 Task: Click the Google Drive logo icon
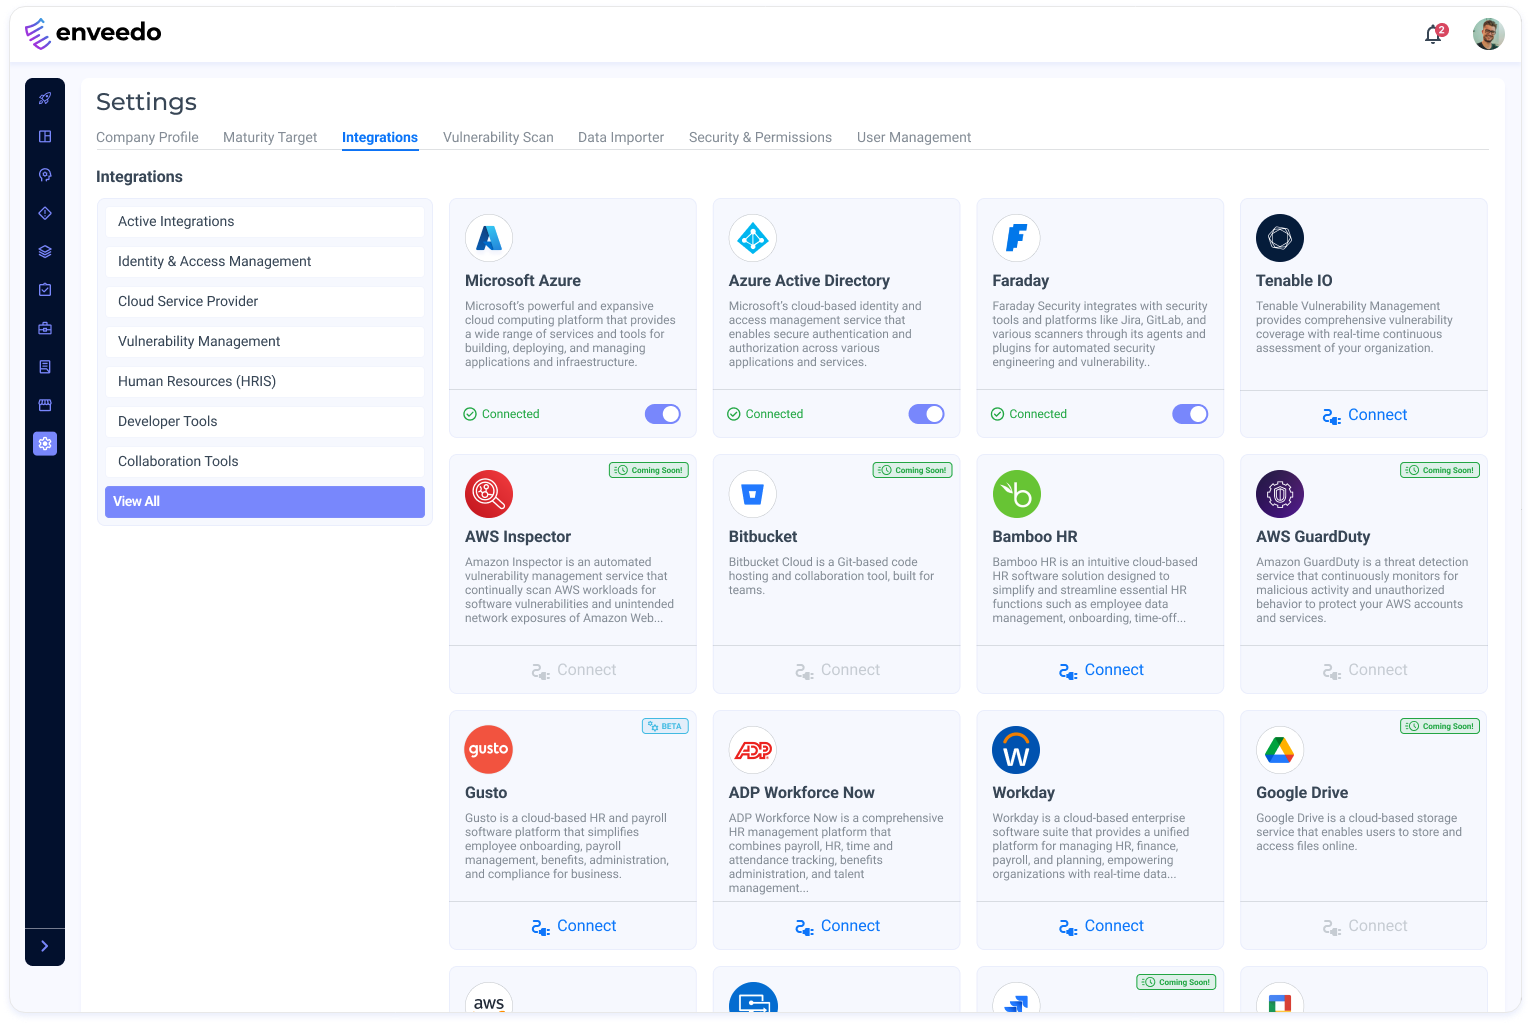(1280, 750)
